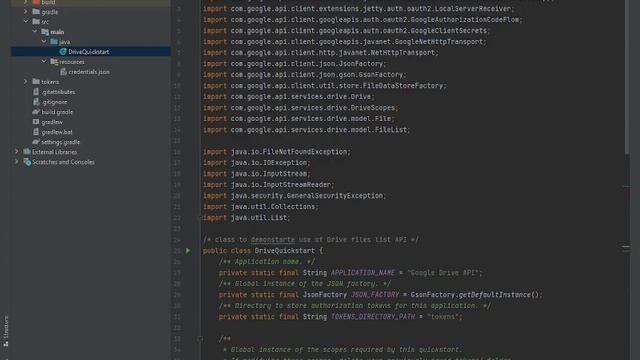Viewport: 640px width, 360px height.
Task: Select the .gitignore file
Action: [54, 102]
